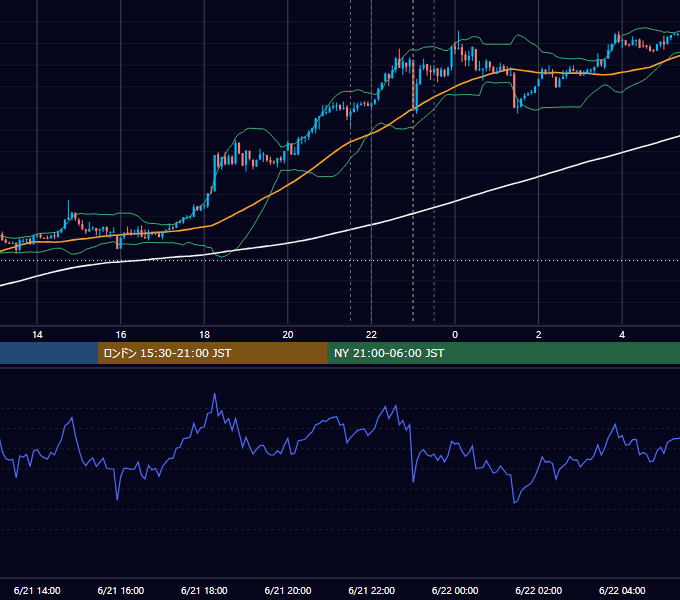
Task: Click the 6/21 20:00 date label
Action: (288, 590)
